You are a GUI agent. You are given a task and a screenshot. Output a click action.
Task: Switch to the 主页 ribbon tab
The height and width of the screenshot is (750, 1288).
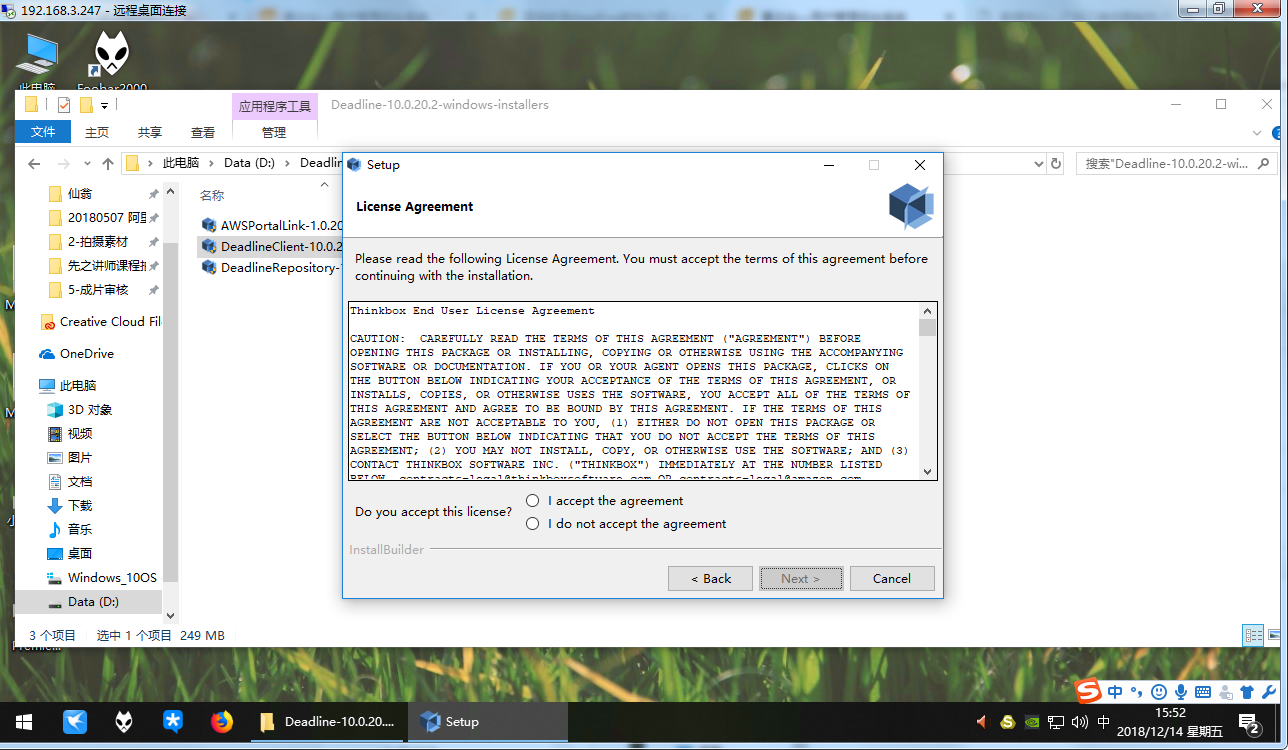[97, 132]
